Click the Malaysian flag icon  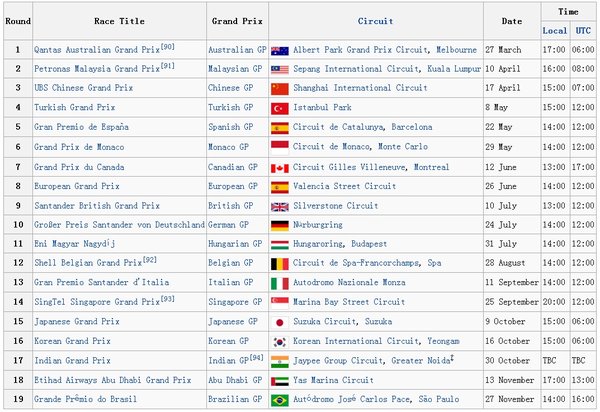280,69
